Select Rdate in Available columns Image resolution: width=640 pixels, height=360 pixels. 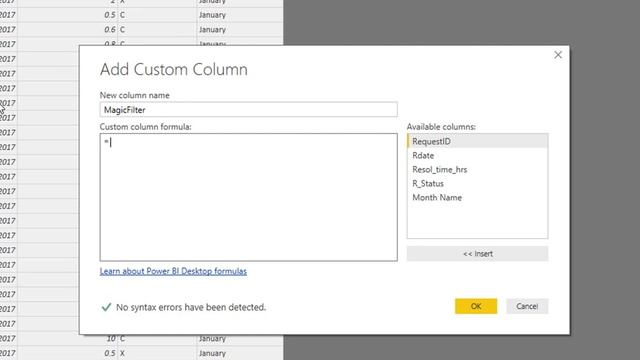(477, 156)
